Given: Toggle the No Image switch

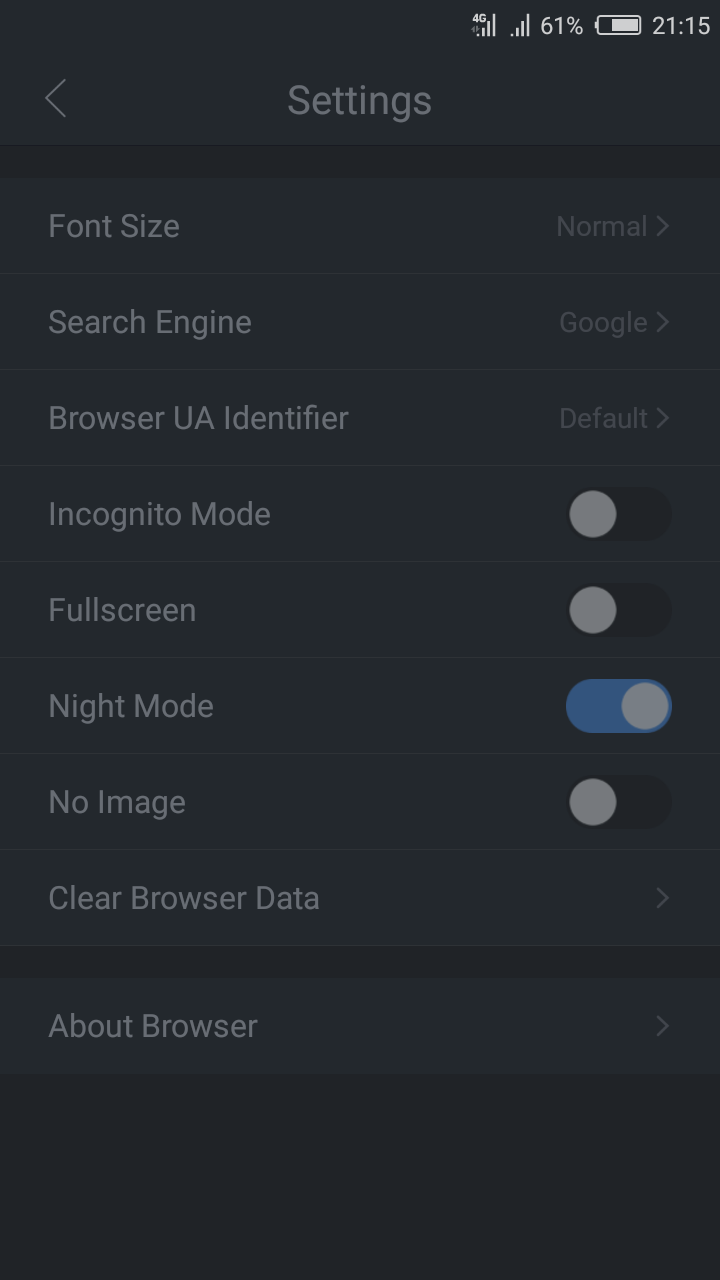Looking at the screenshot, I should (618, 802).
